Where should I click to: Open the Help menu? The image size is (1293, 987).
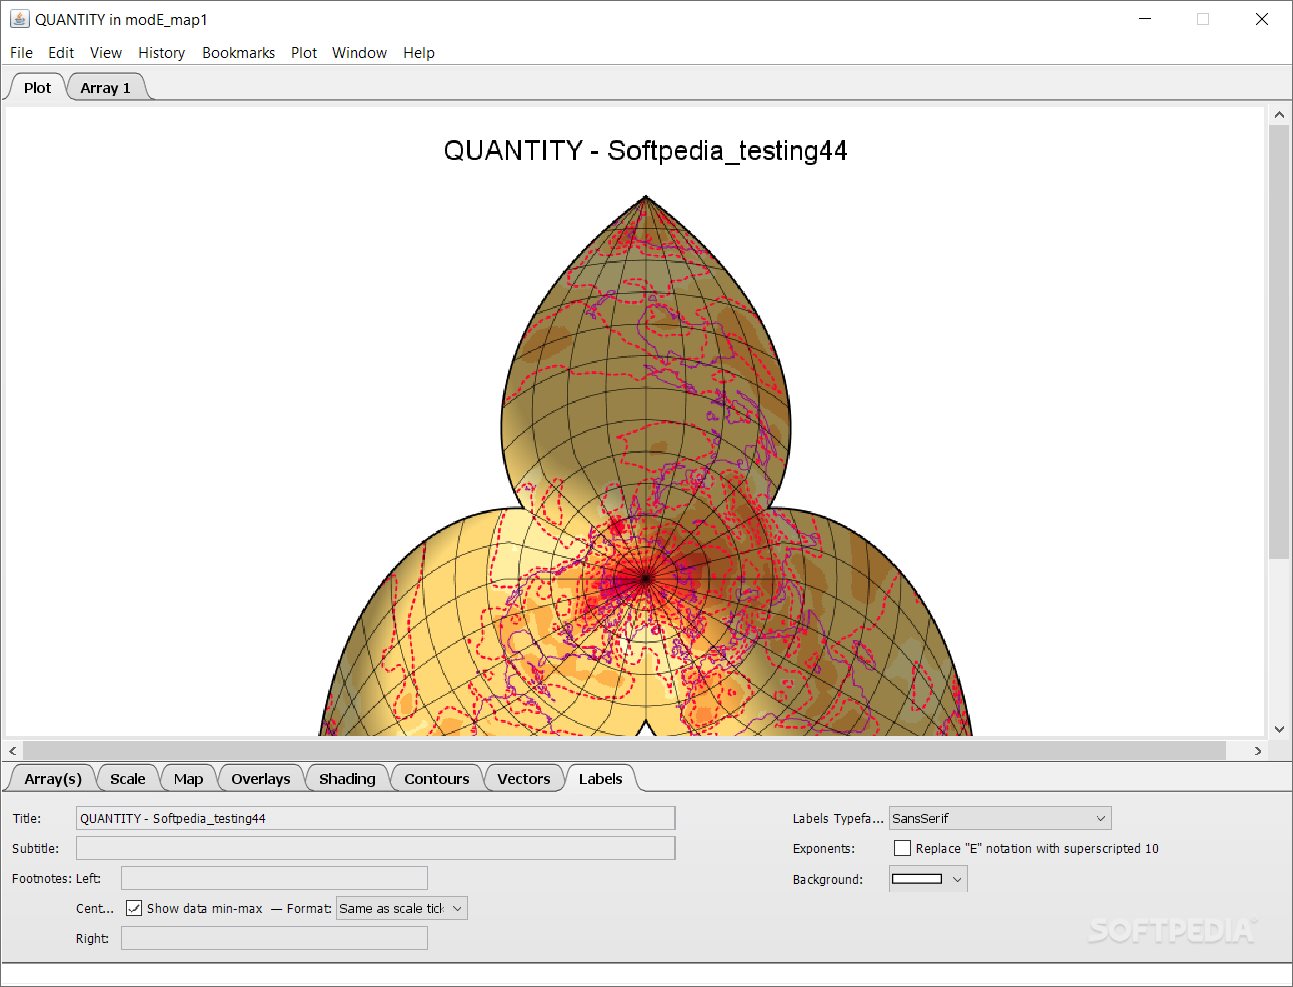click(419, 53)
